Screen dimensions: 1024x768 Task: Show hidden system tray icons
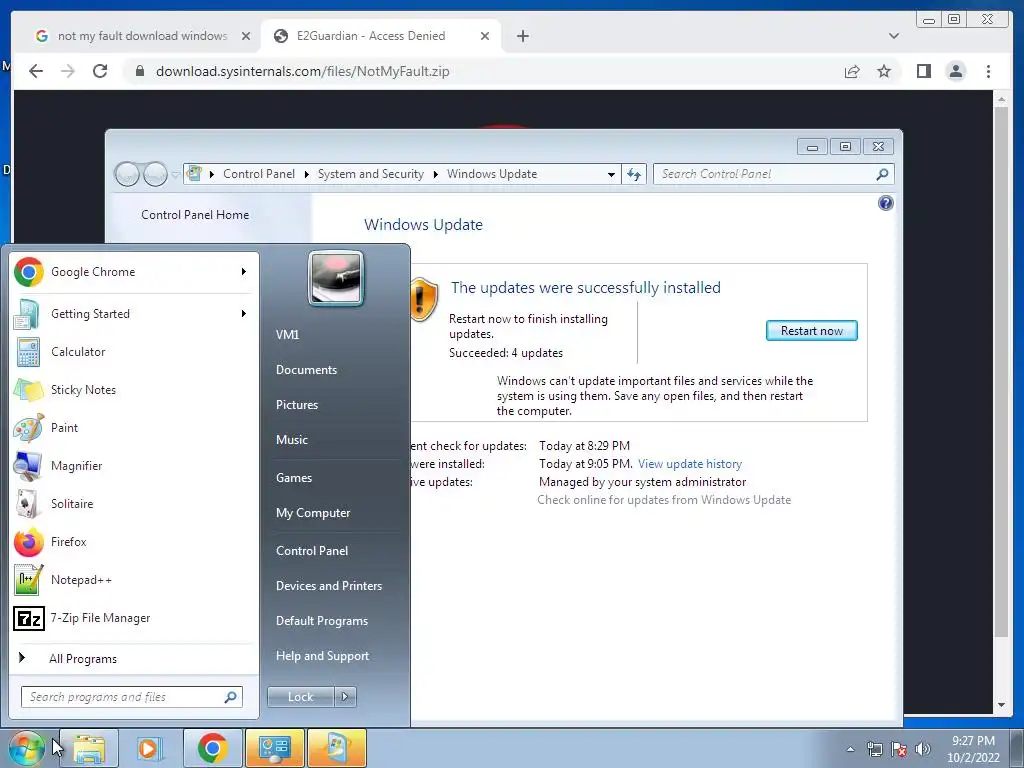click(x=850, y=749)
